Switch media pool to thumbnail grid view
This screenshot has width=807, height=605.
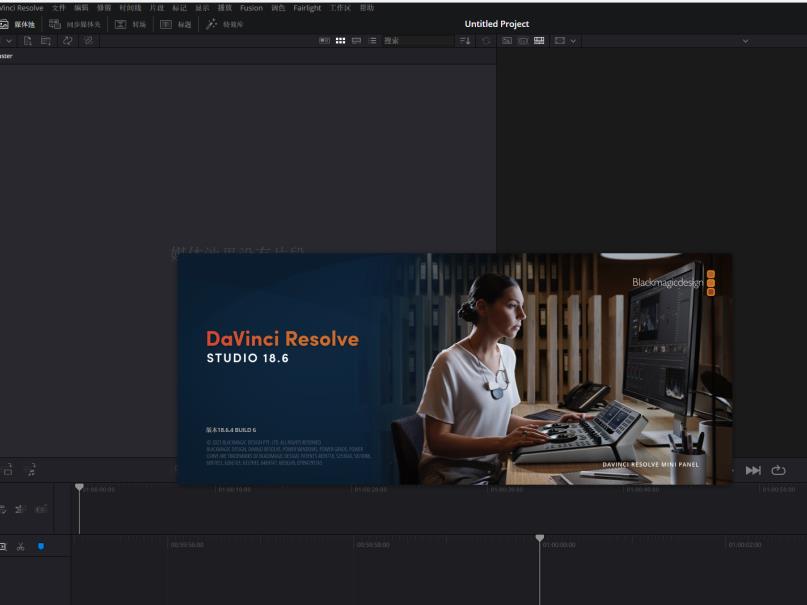point(340,41)
